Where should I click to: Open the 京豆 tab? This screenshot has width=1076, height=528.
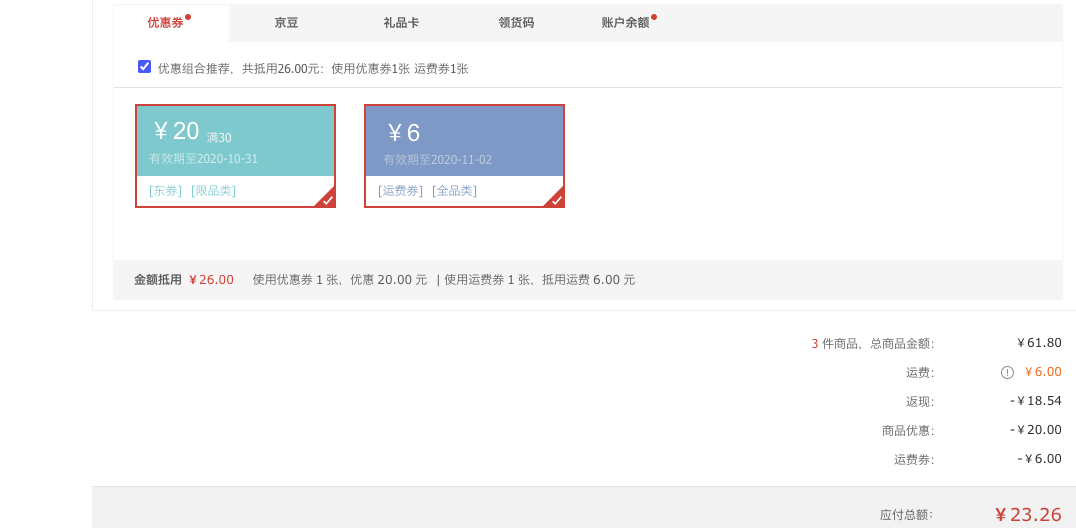pos(286,23)
